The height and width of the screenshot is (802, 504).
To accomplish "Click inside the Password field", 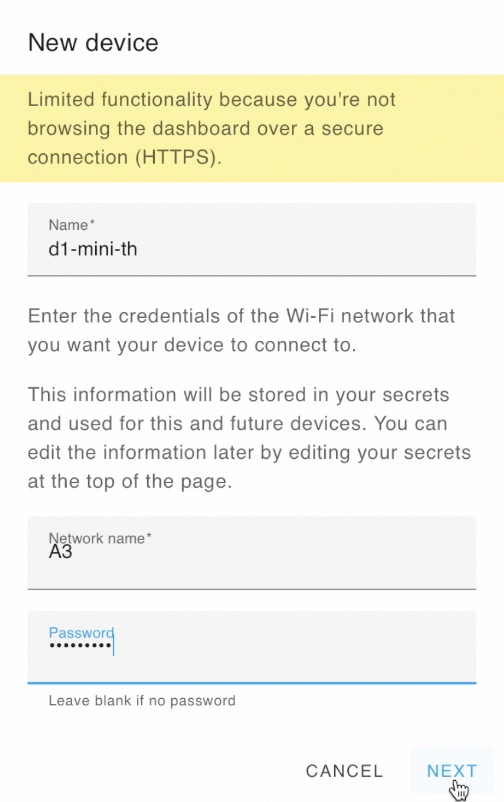I will (x=252, y=647).
